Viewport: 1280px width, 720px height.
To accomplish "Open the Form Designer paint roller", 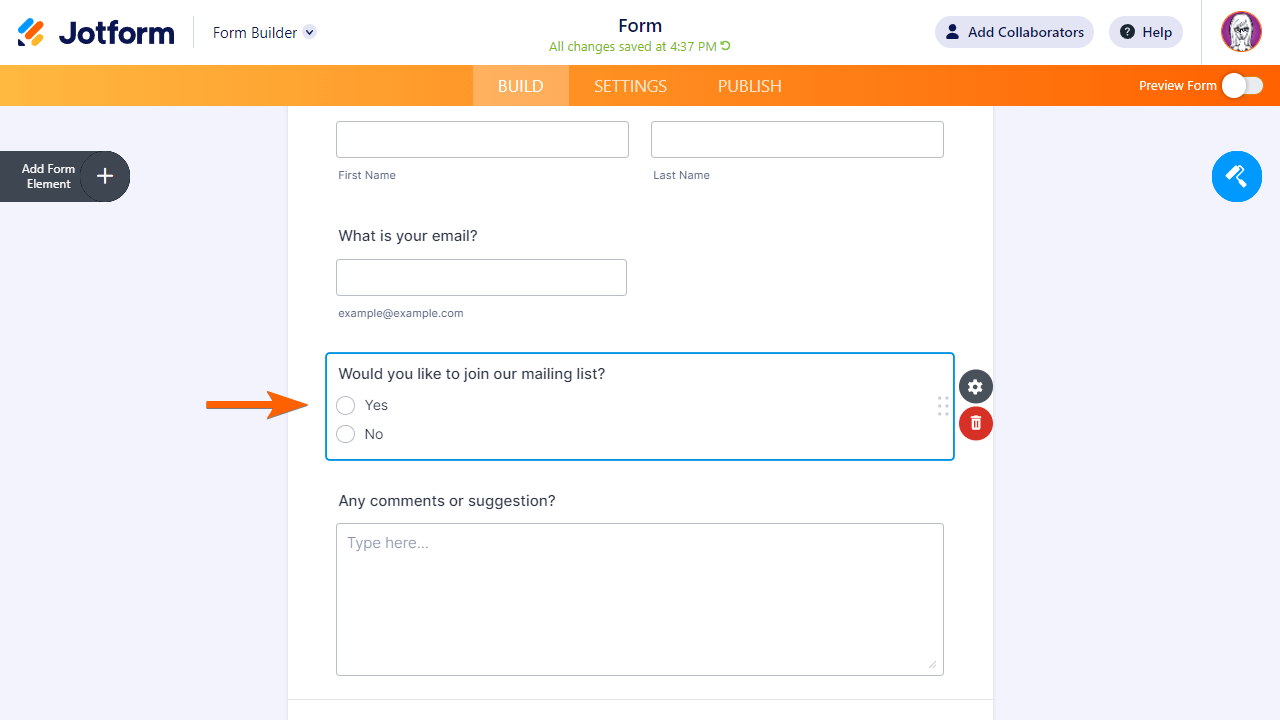I will [1236, 177].
